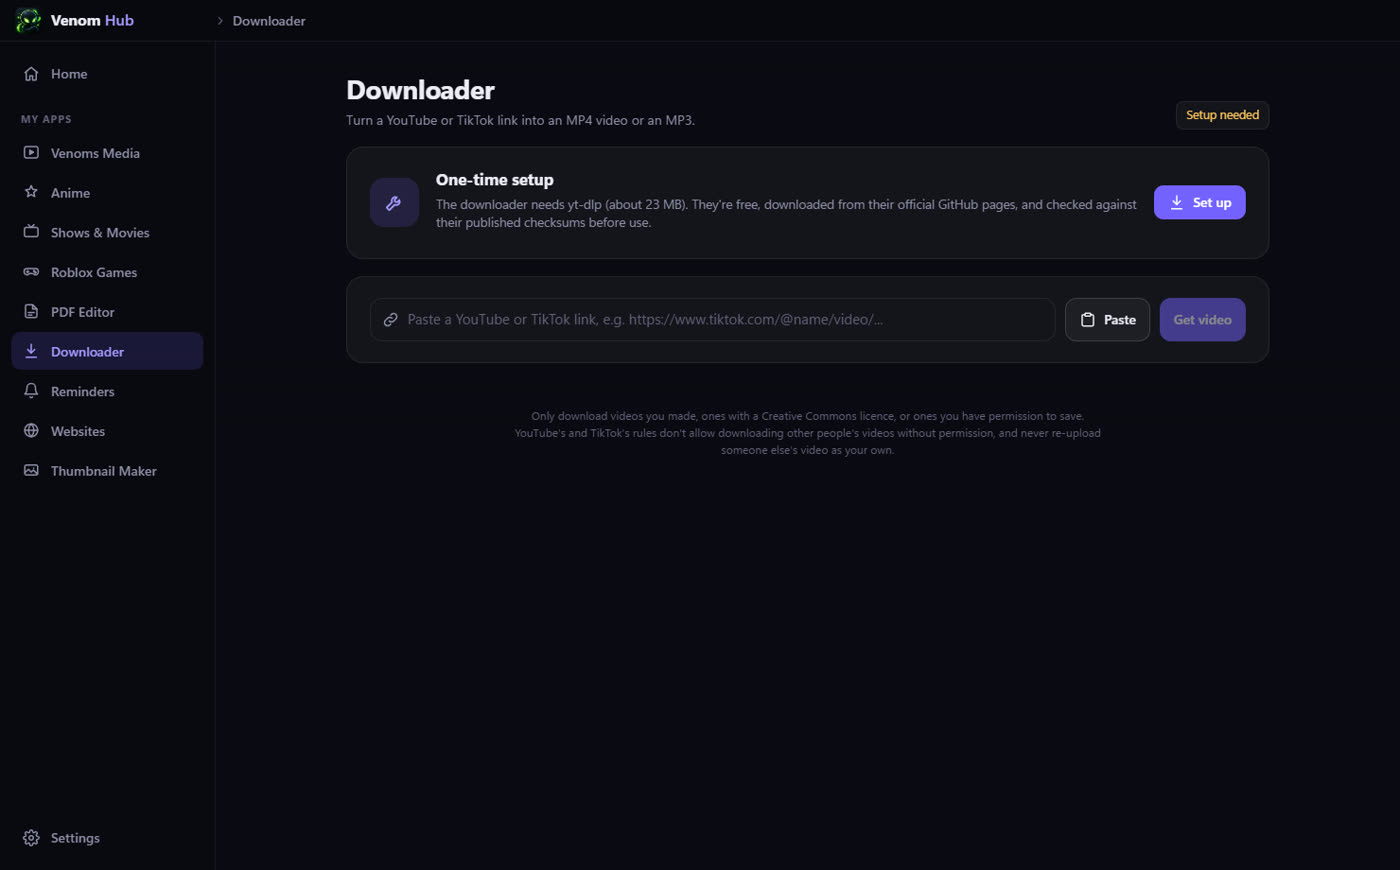
Task: Click the yt-dlp setup description text
Action: (786, 213)
